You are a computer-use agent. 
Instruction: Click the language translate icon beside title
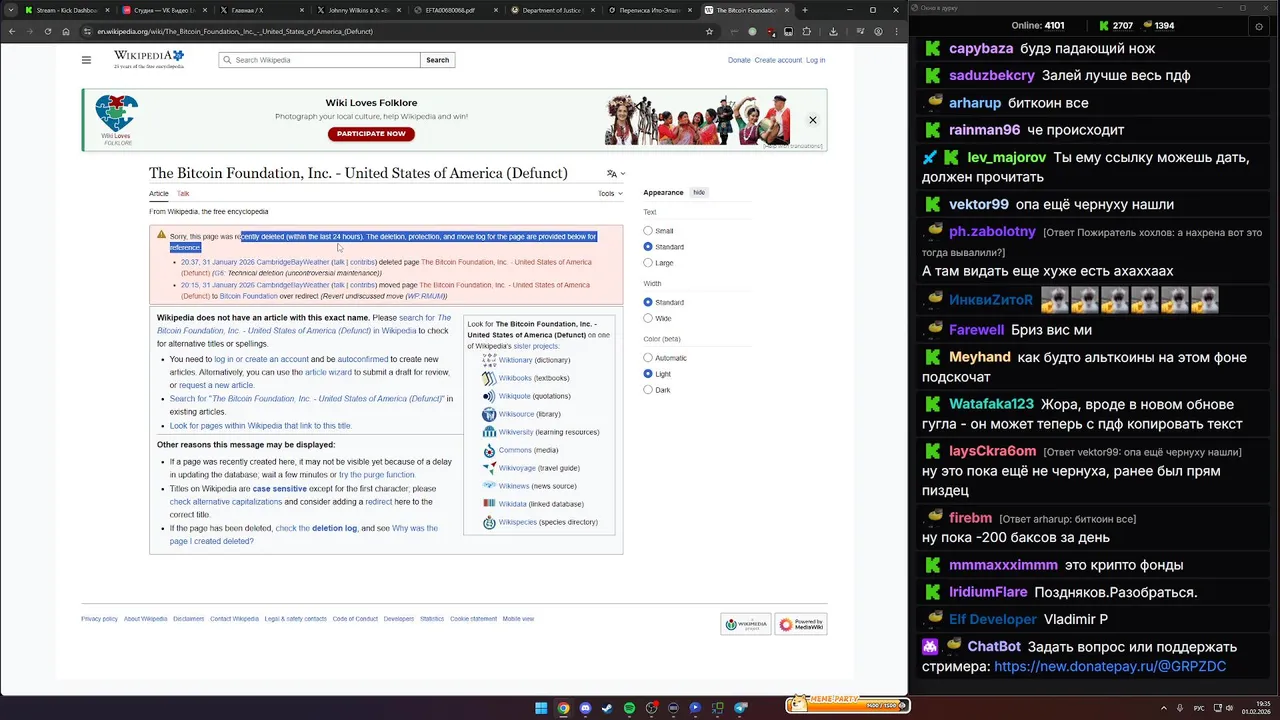pyautogui.click(x=612, y=173)
